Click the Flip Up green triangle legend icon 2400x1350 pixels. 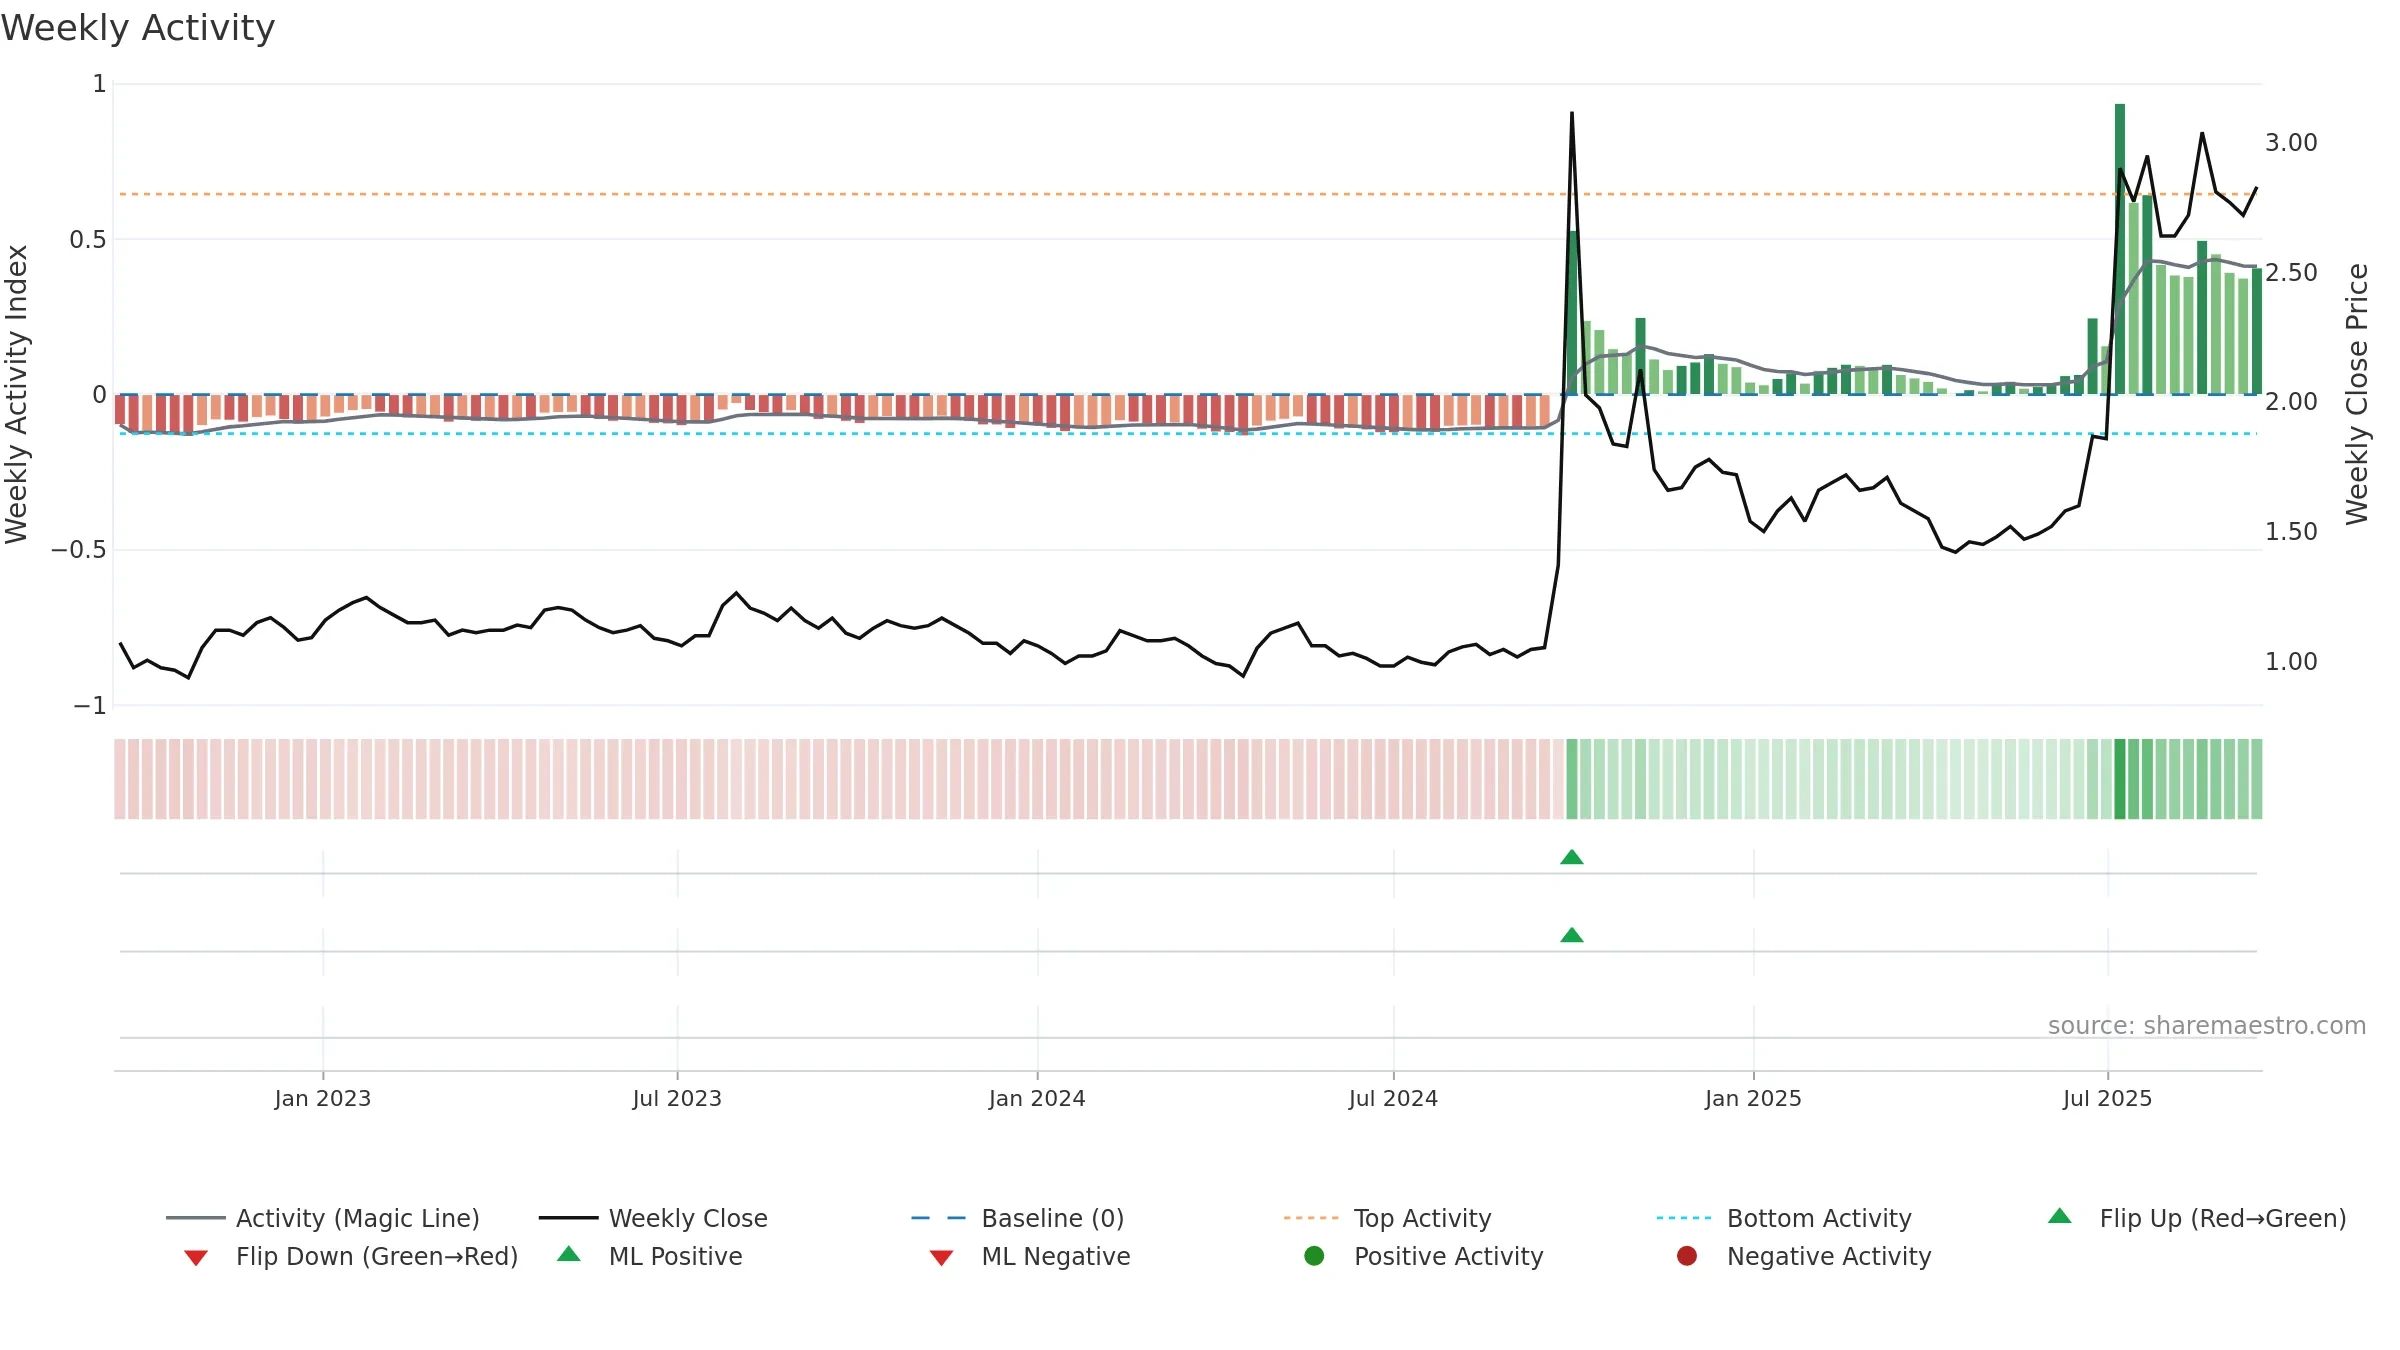point(2059,1217)
